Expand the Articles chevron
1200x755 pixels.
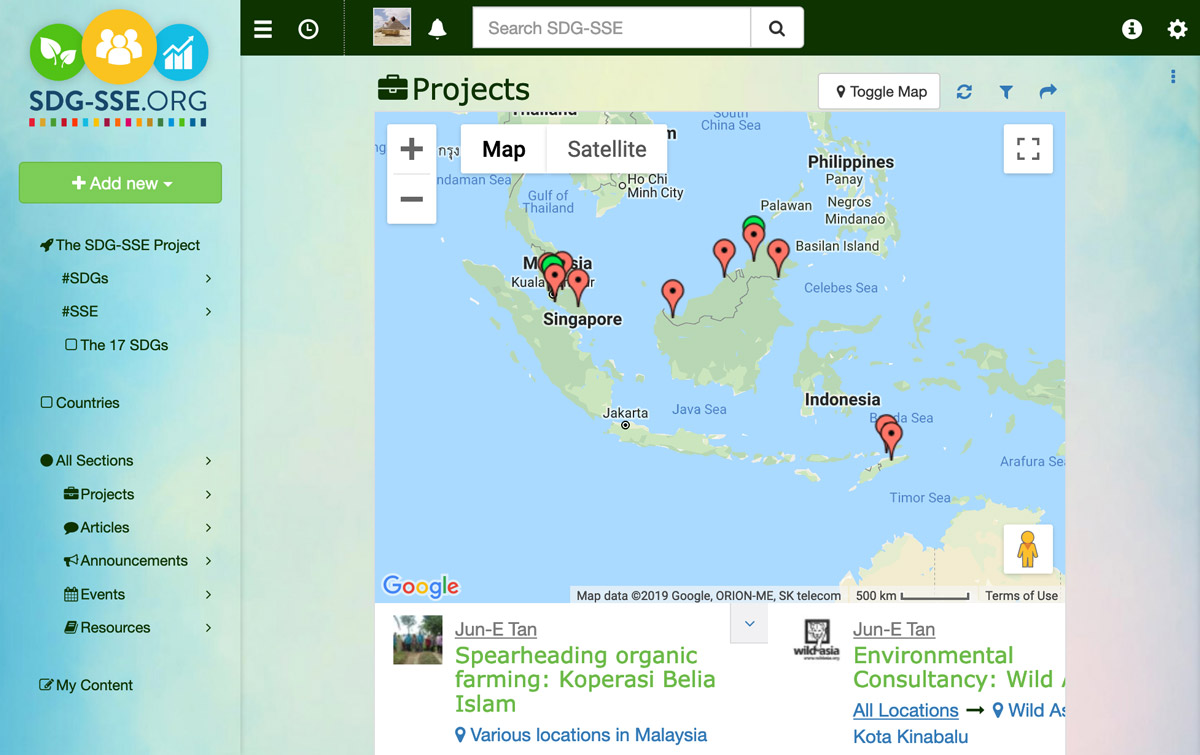tap(208, 528)
